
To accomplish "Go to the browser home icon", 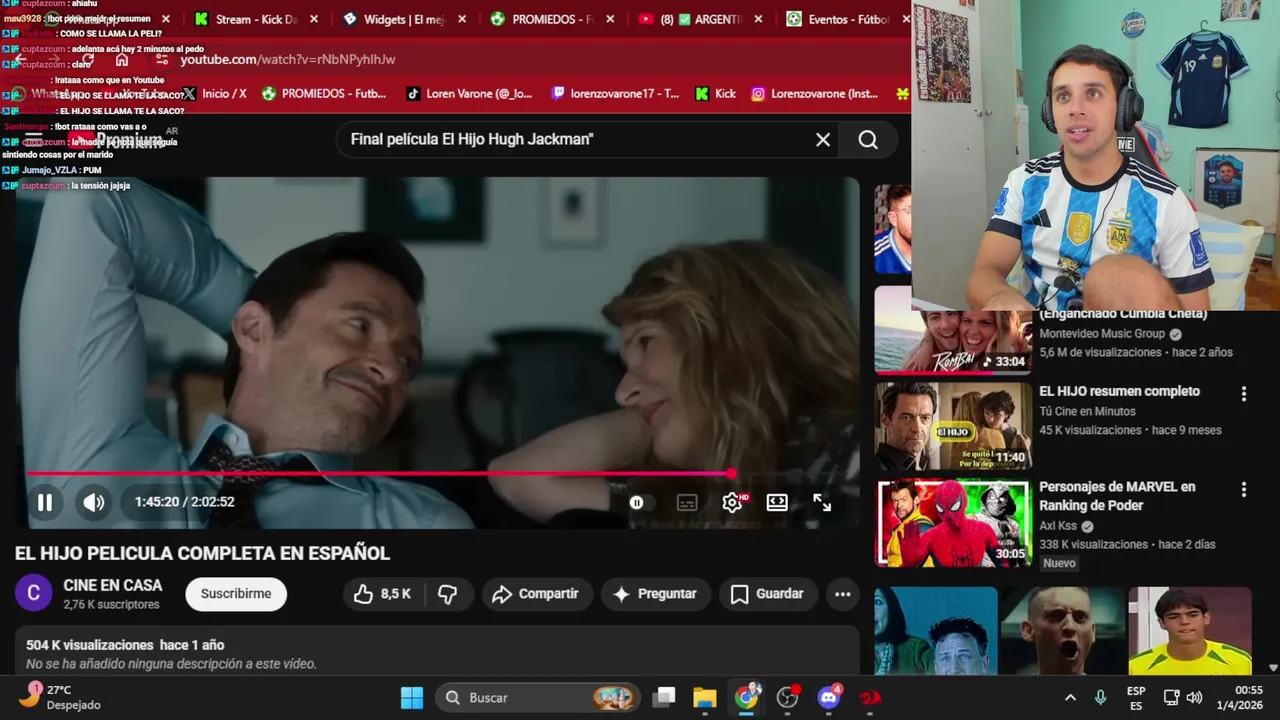I will click(122, 59).
